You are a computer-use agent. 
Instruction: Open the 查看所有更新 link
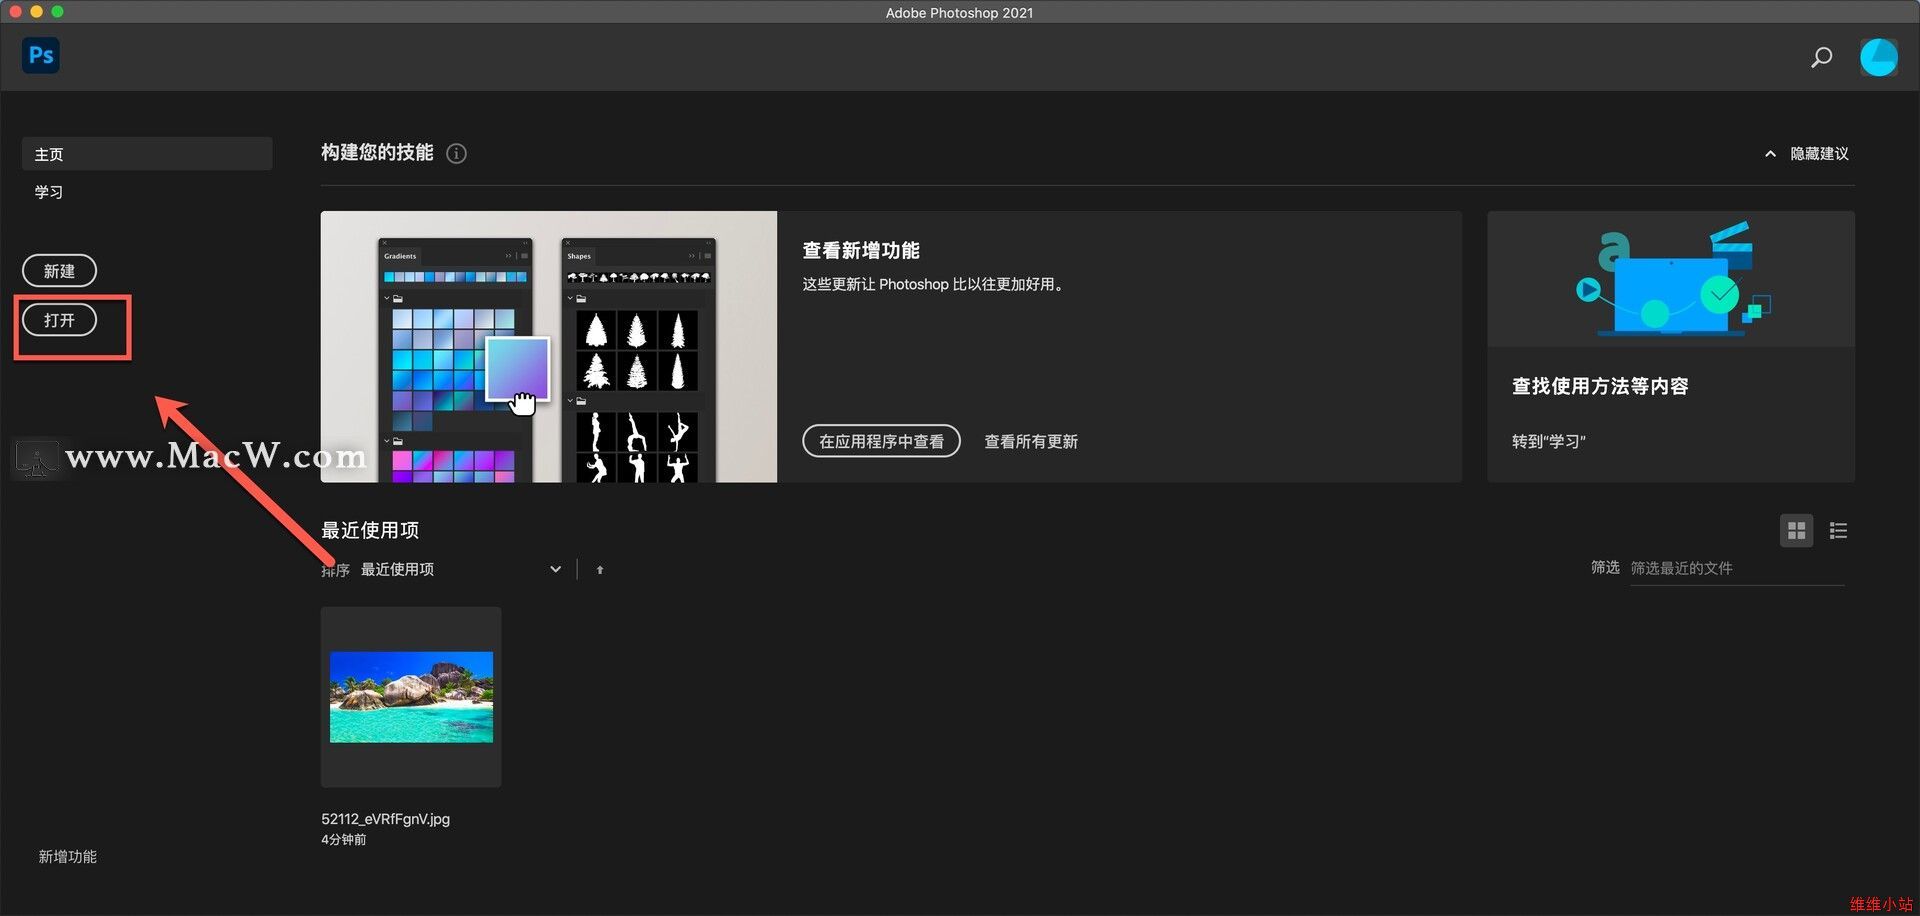coord(1031,442)
